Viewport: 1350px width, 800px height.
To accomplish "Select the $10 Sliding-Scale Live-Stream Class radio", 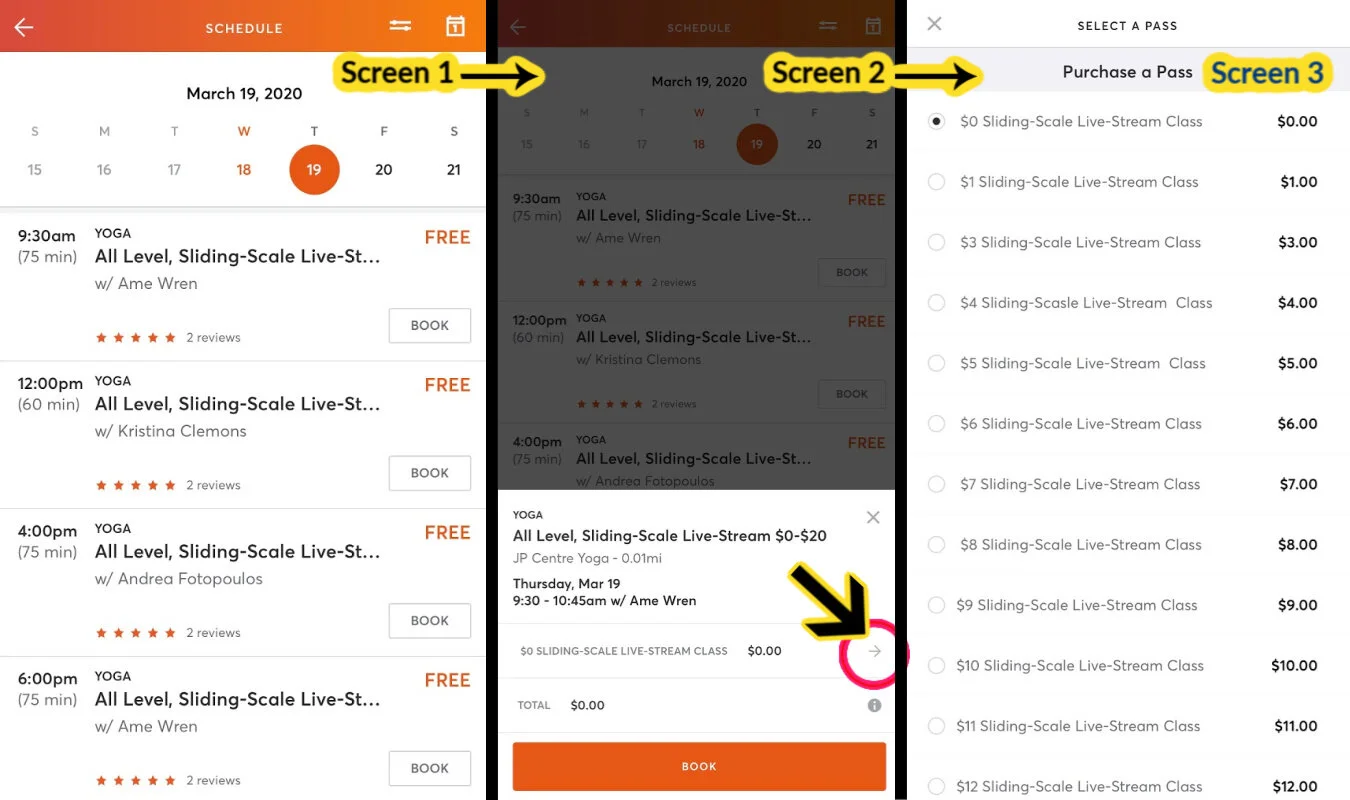I will point(936,666).
